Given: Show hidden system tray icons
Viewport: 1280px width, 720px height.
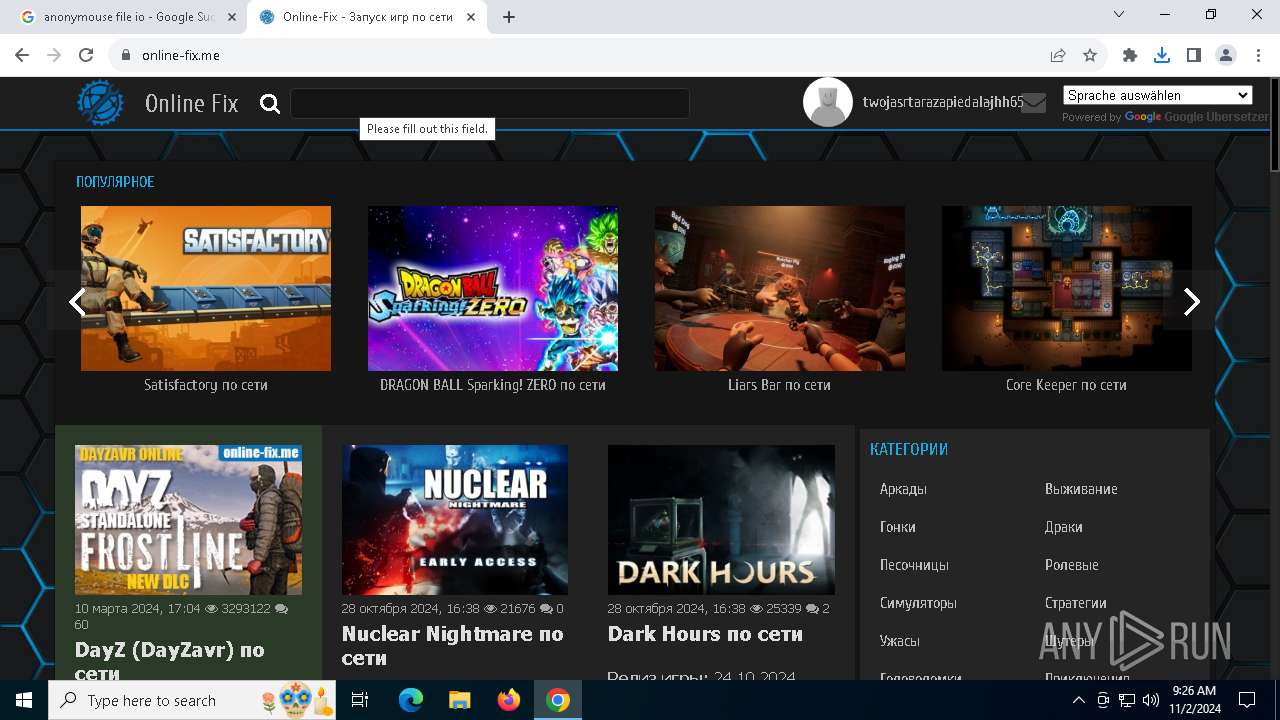Looking at the screenshot, I should 1079,700.
